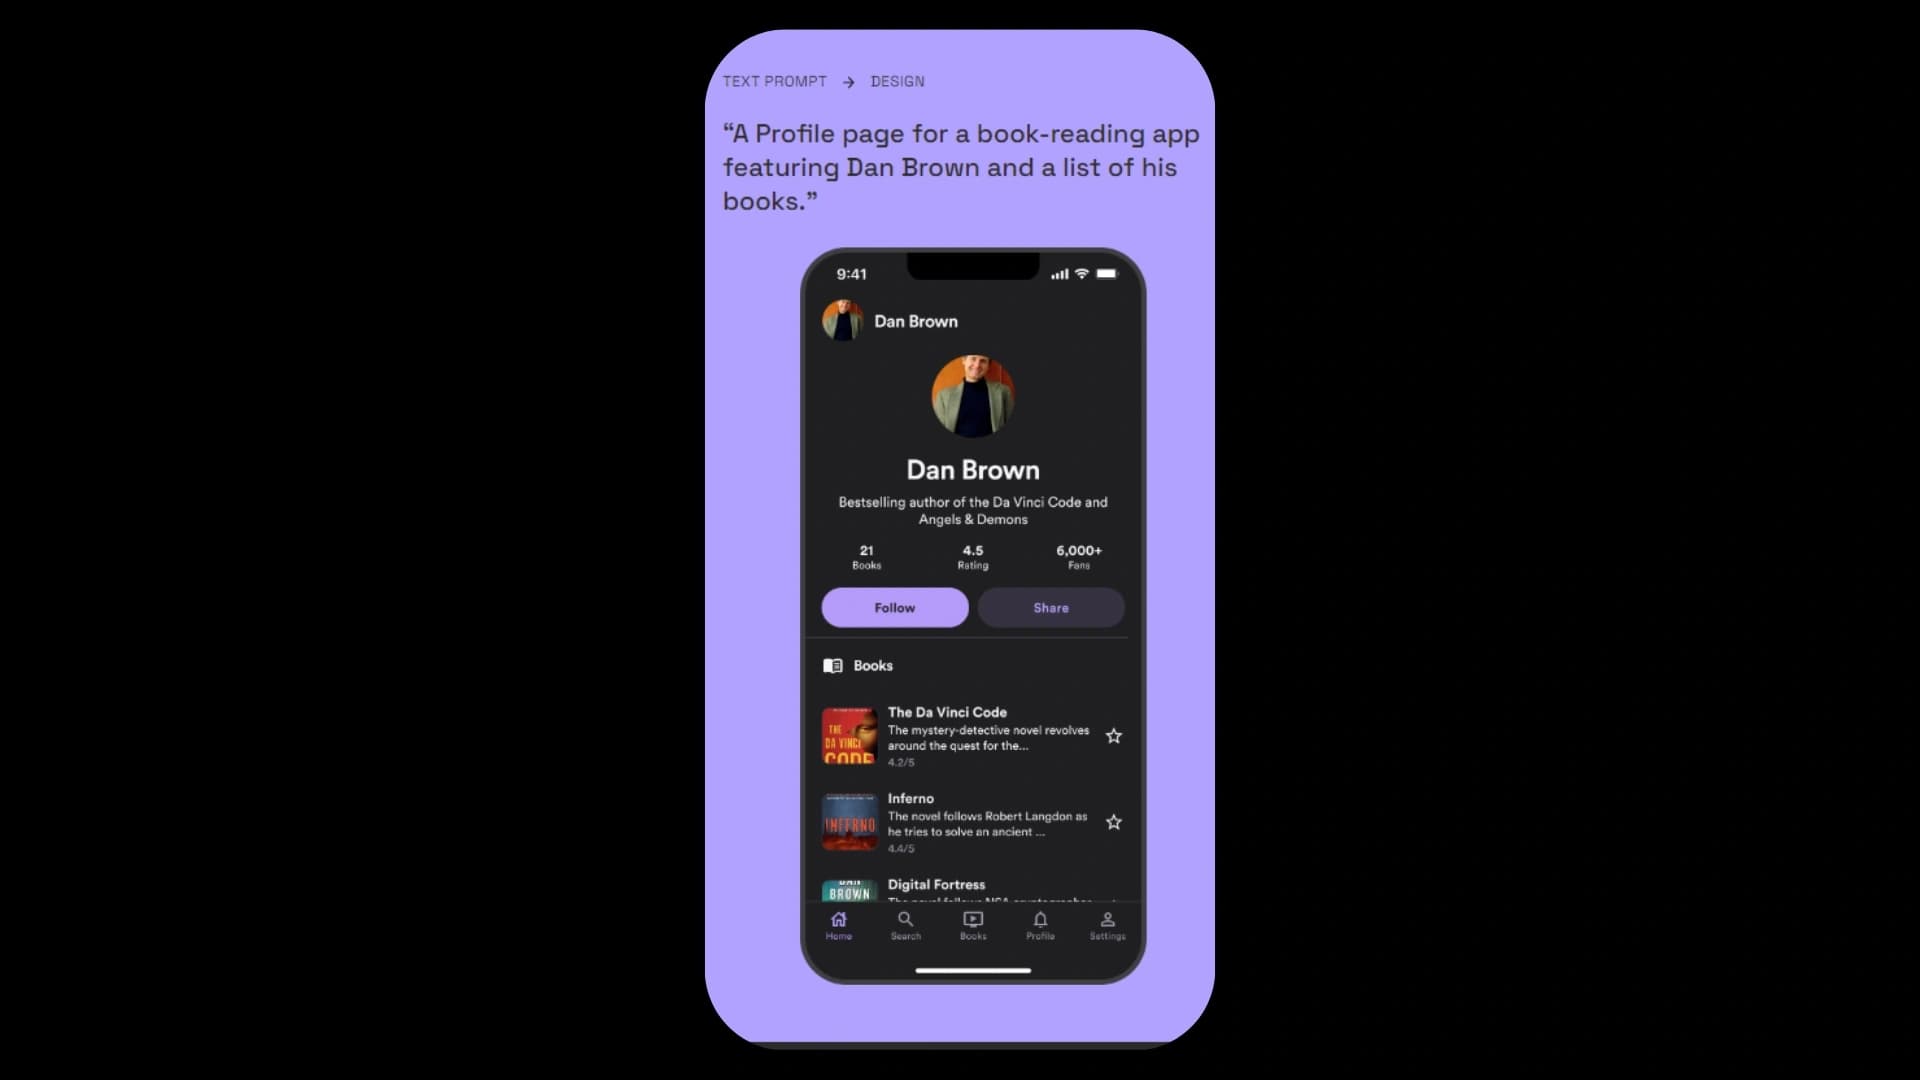Tap the star icon on Inferno
Screen dimensions: 1920x1080
point(1114,820)
